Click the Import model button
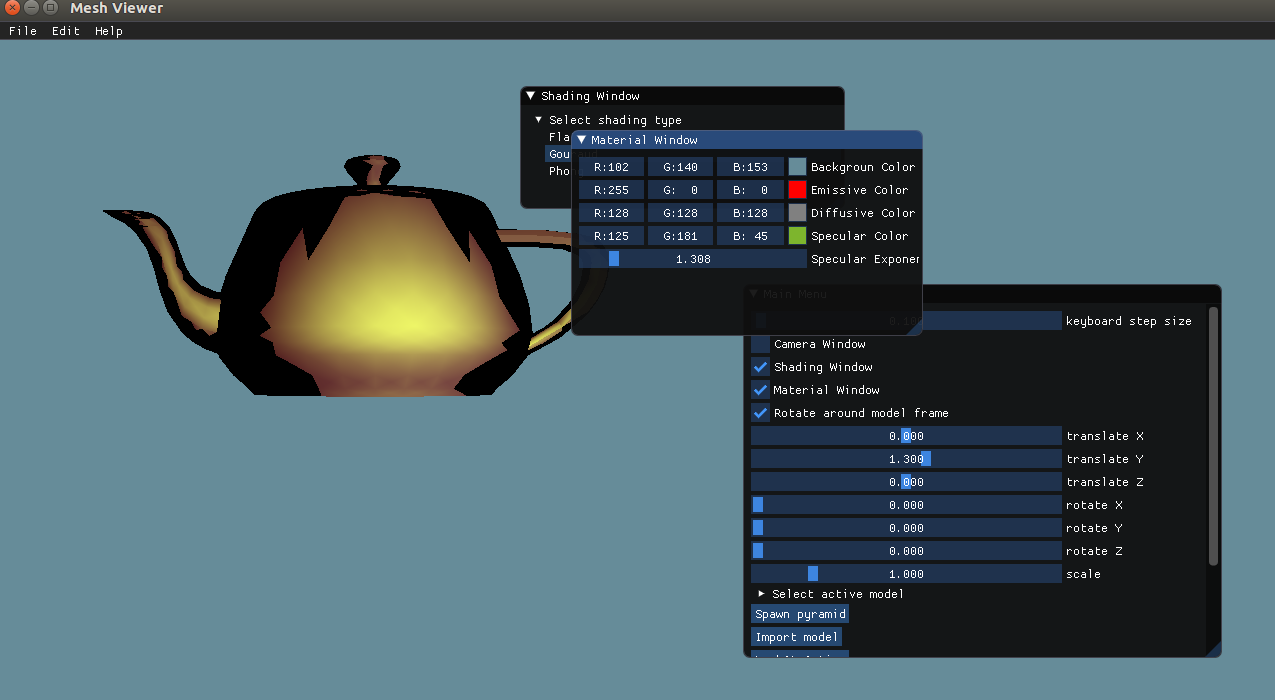1275x700 pixels. click(796, 637)
